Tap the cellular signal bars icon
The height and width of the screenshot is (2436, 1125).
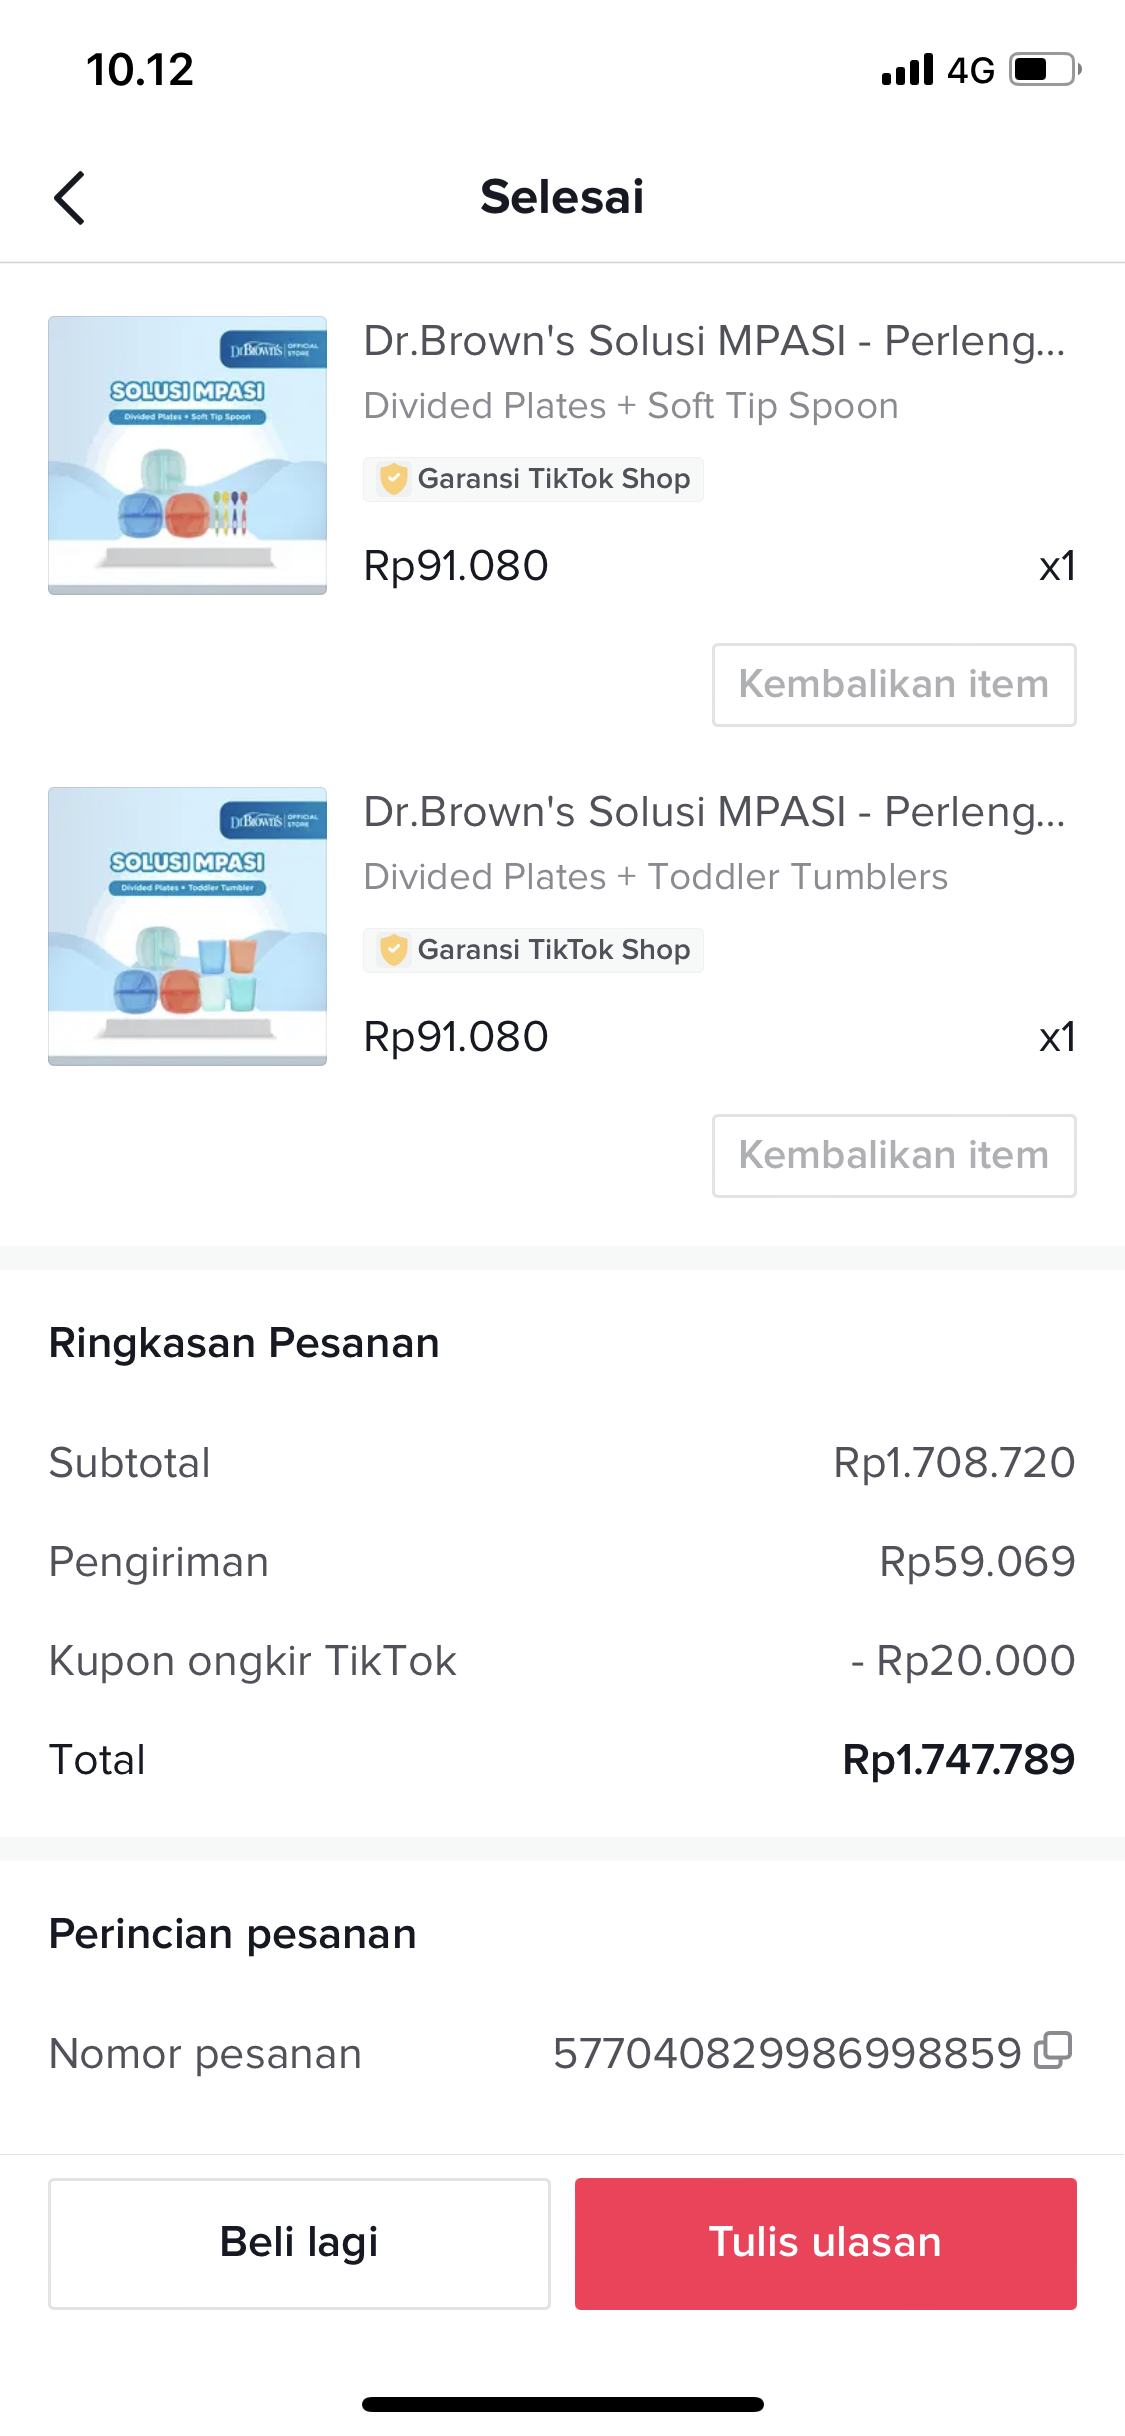tap(907, 70)
